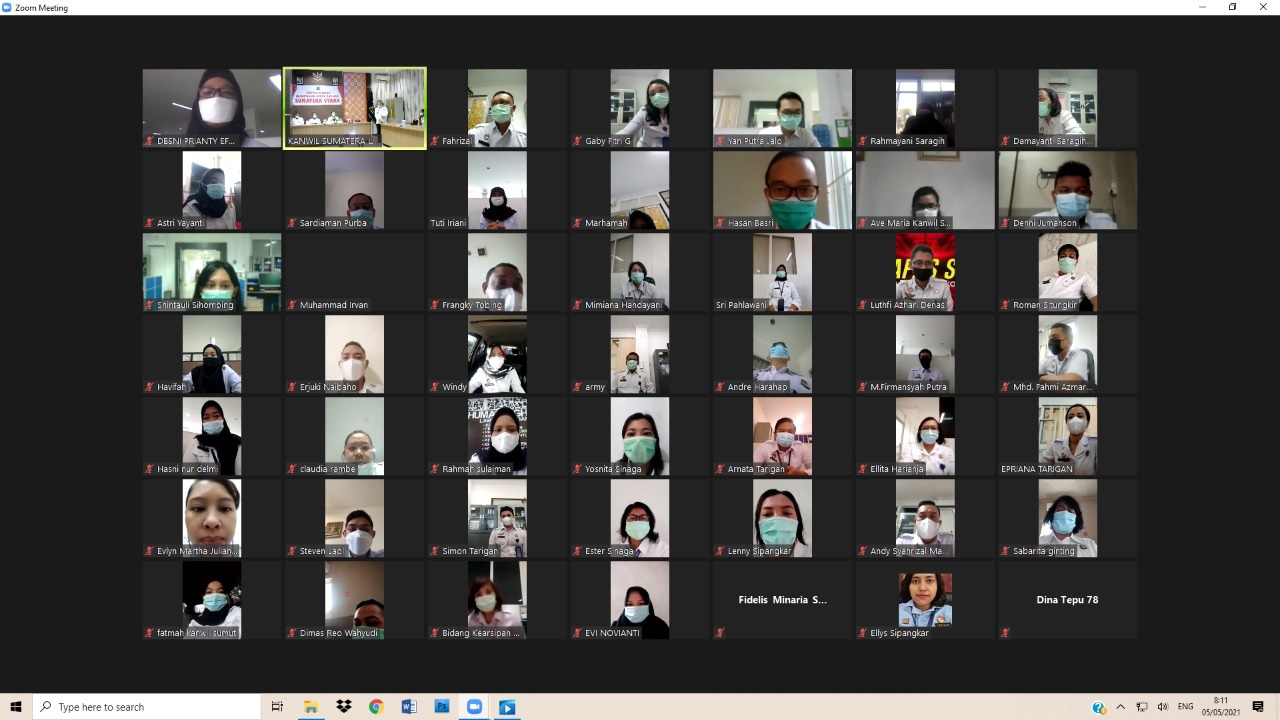Click muted mic icon next to Muhammad Irvan
The width and height of the screenshot is (1280, 720).
[x=292, y=305]
